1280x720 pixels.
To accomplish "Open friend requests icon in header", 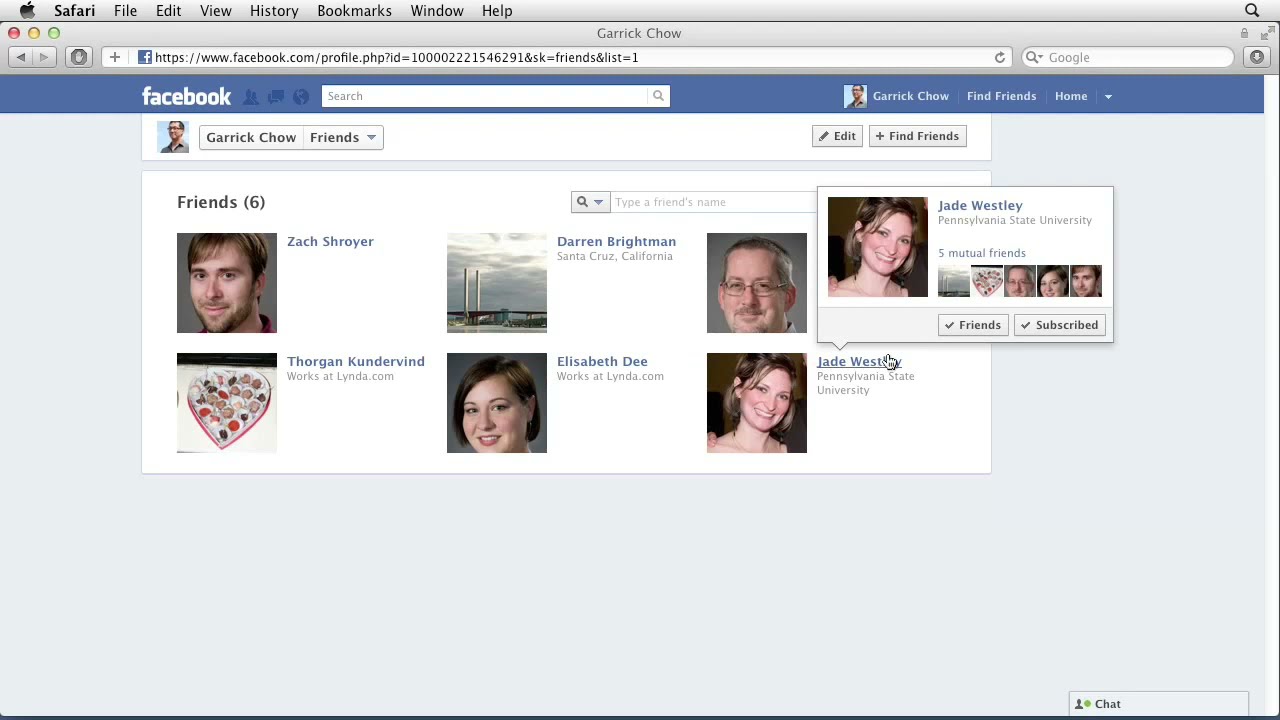I will (x=251, y=97).
